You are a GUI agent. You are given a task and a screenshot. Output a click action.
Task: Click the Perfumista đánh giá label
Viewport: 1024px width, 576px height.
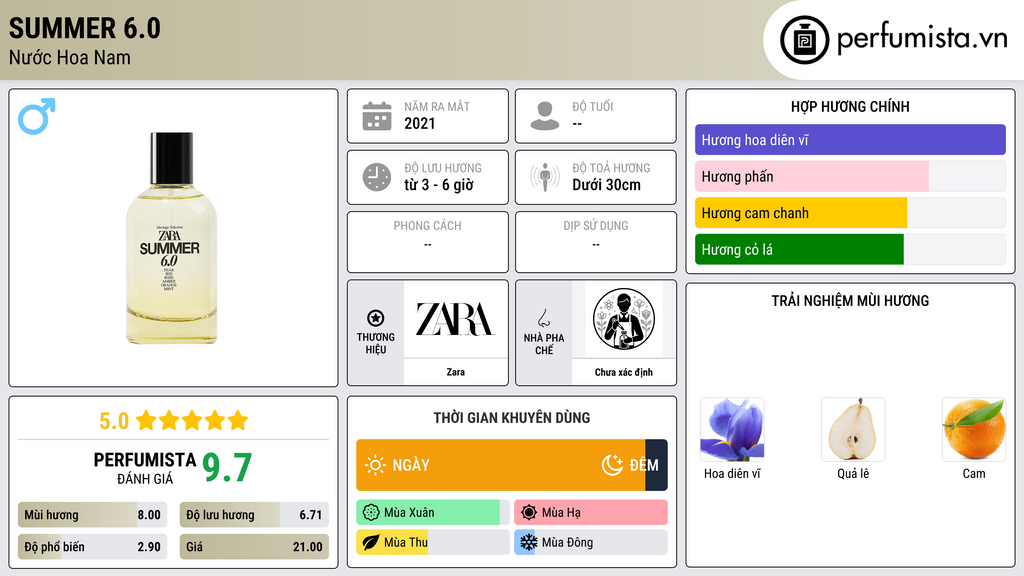[144, 468]
